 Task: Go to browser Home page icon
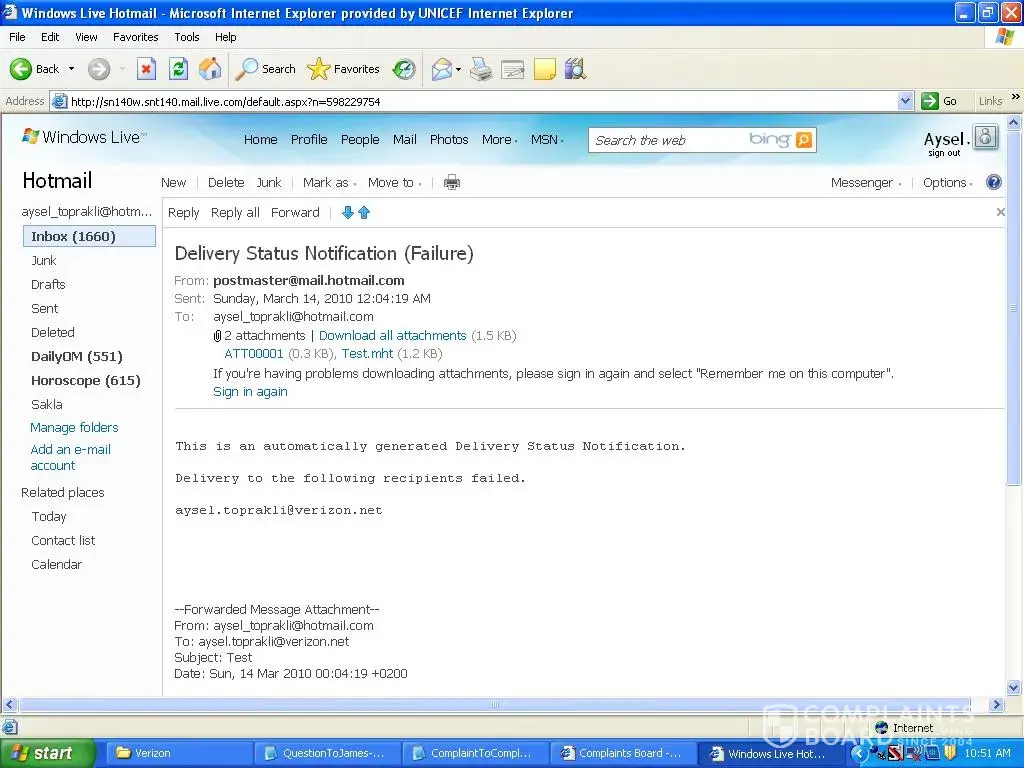(x=210, y=69)
